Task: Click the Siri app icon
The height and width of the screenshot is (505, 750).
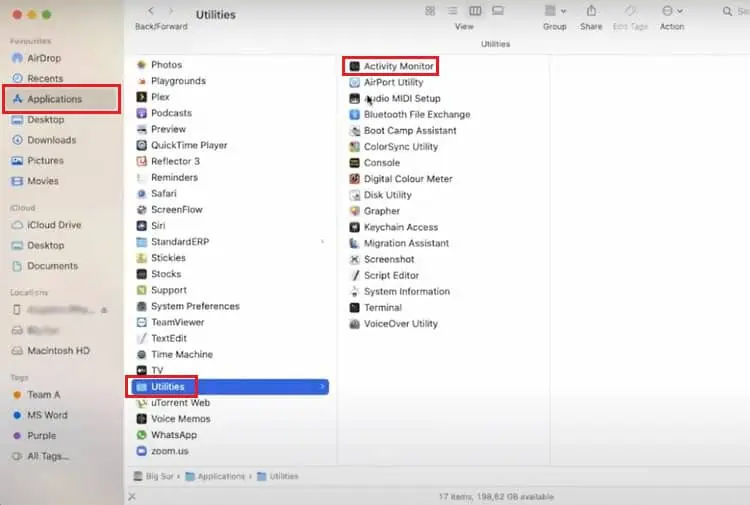Action: 142,225
